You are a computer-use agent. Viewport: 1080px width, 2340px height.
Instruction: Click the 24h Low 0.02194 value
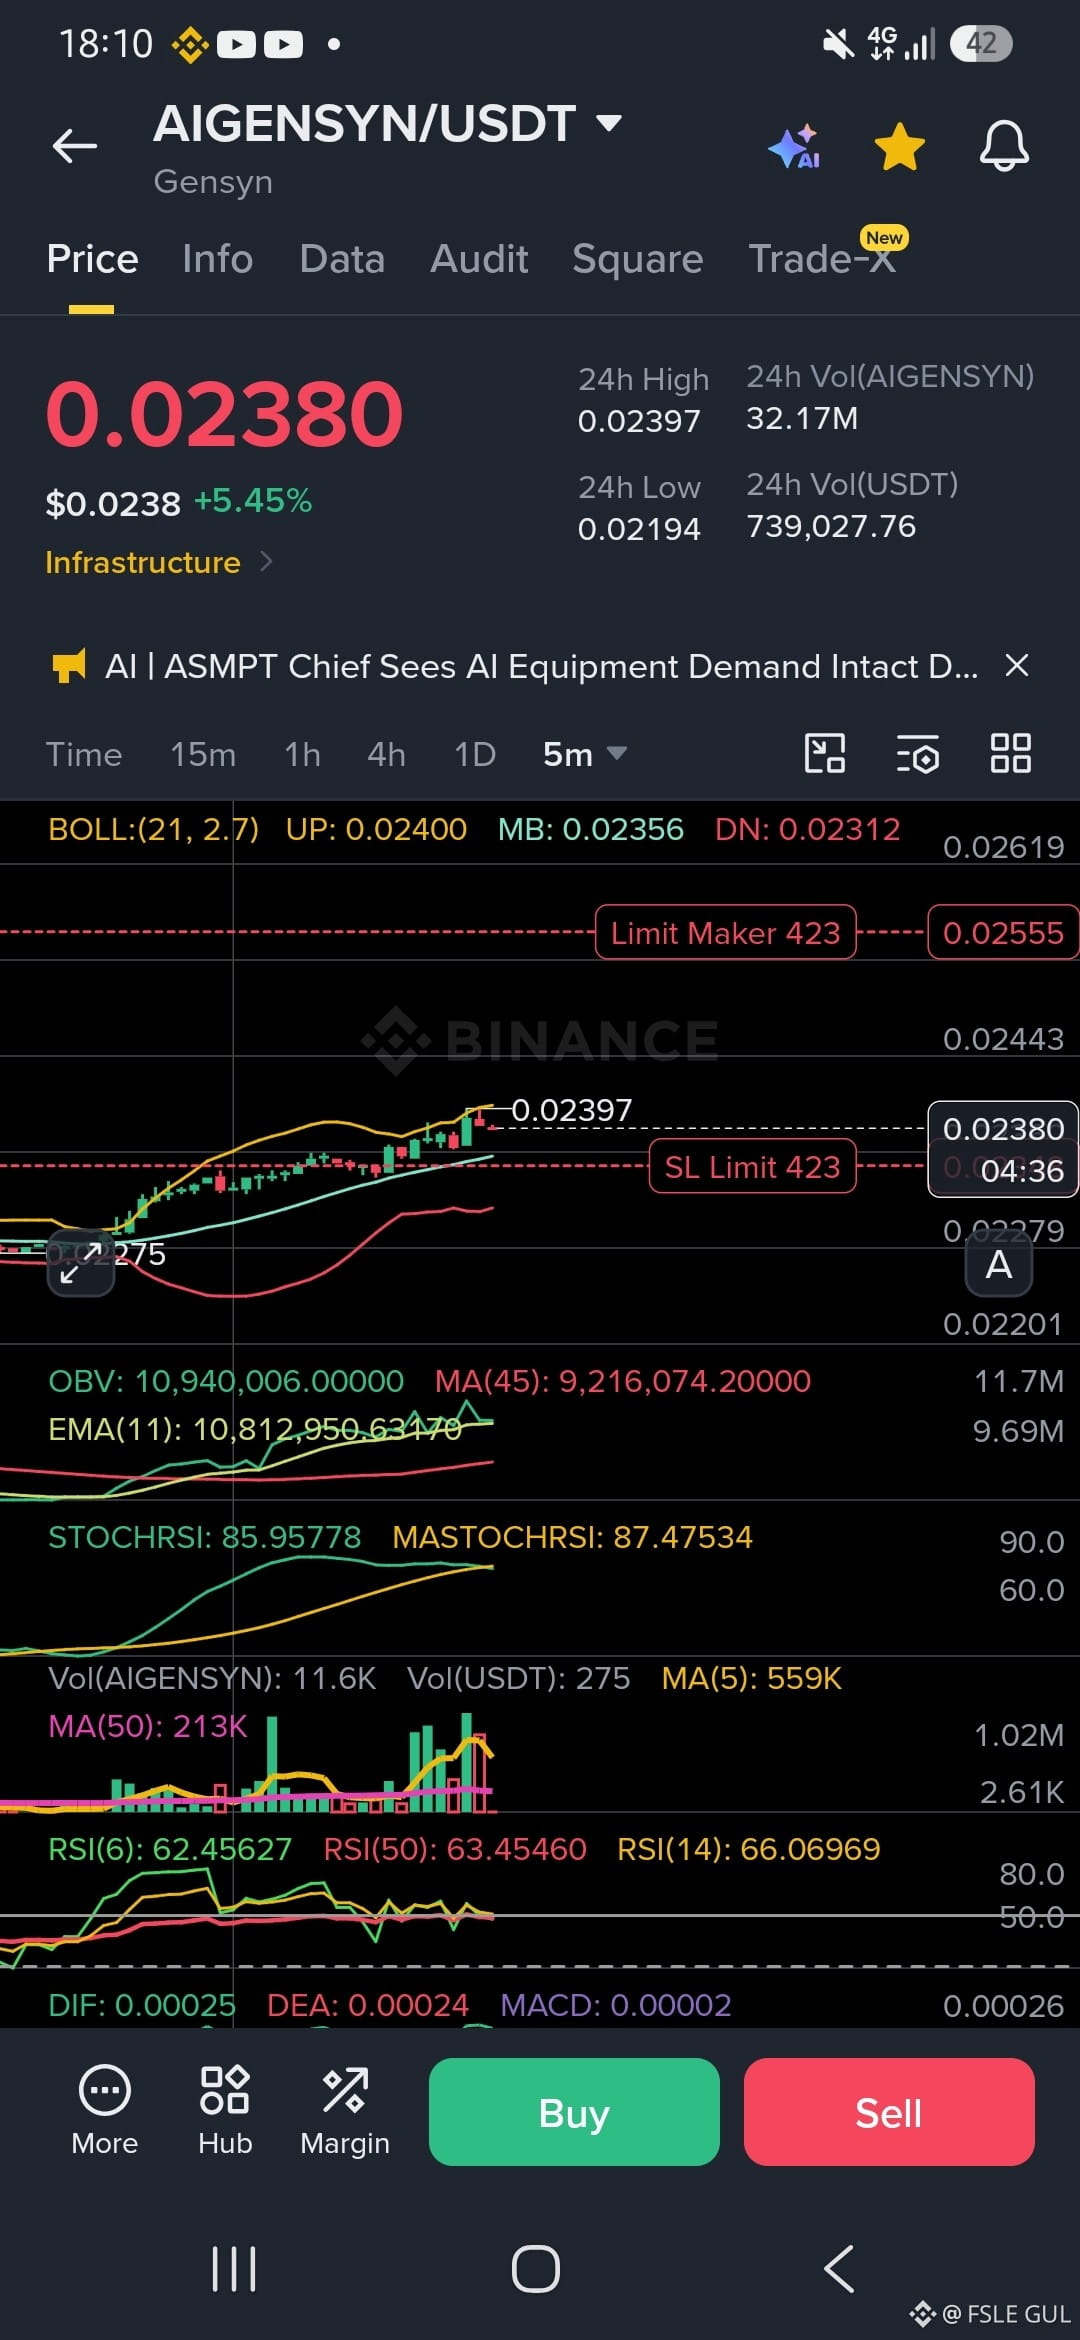[639, 529]
